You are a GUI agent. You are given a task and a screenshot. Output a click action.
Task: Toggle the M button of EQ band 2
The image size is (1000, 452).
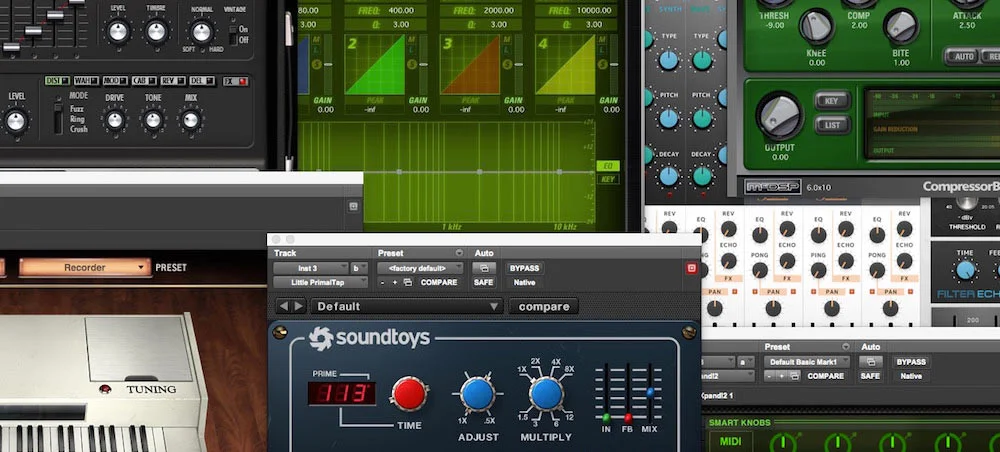411,39
